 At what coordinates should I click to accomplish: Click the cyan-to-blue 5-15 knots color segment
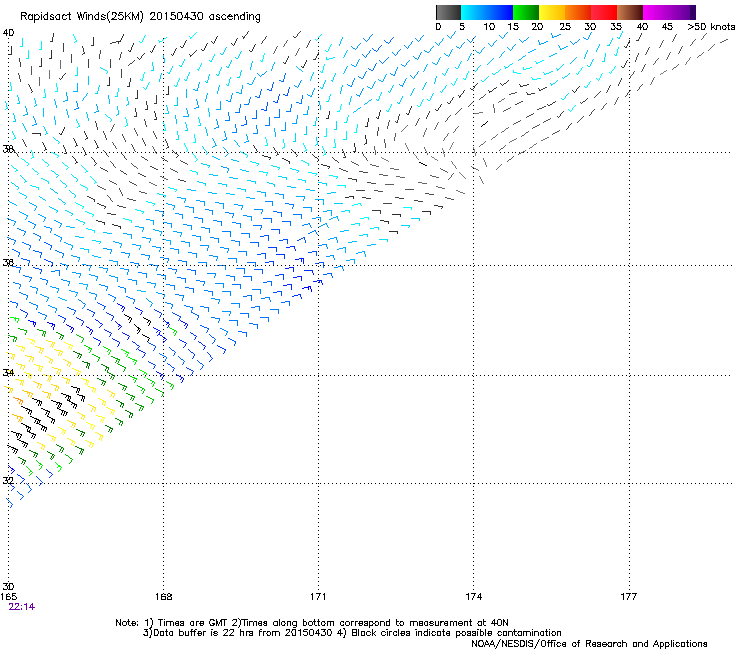487,12
